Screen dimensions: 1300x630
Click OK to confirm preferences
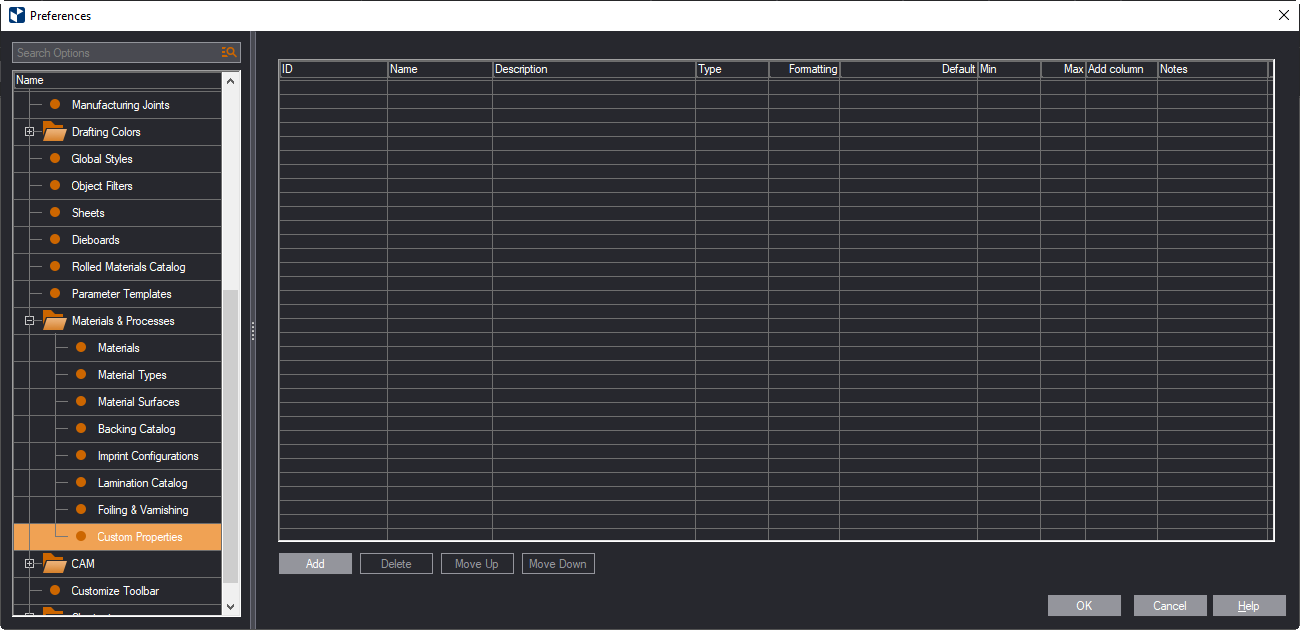[1084, 606]
